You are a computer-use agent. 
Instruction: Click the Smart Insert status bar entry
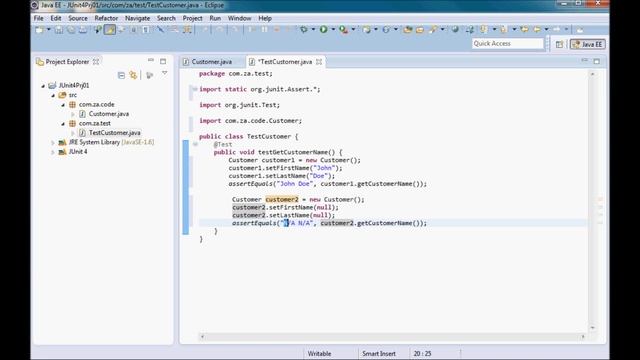pos(379,354)
